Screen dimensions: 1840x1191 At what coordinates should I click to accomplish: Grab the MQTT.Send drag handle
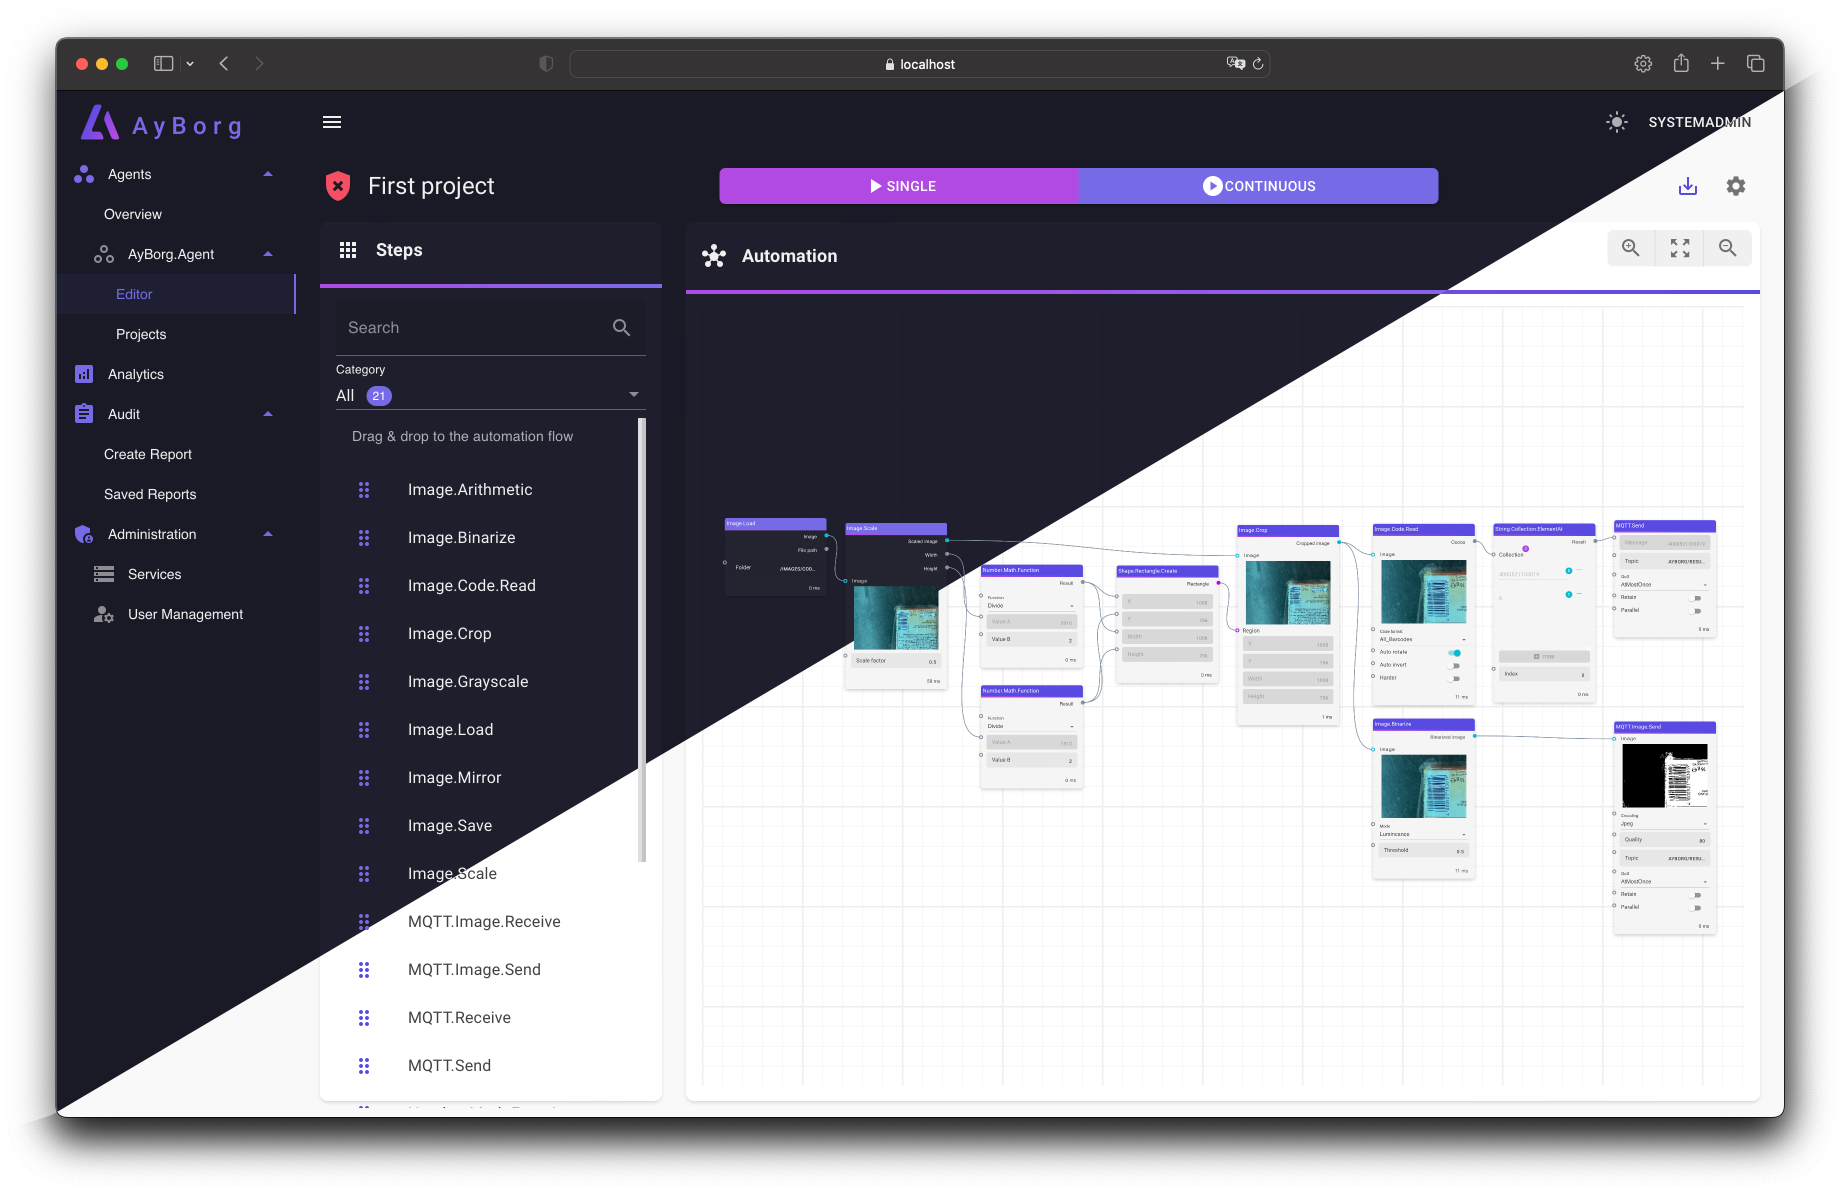[364, 1066]
